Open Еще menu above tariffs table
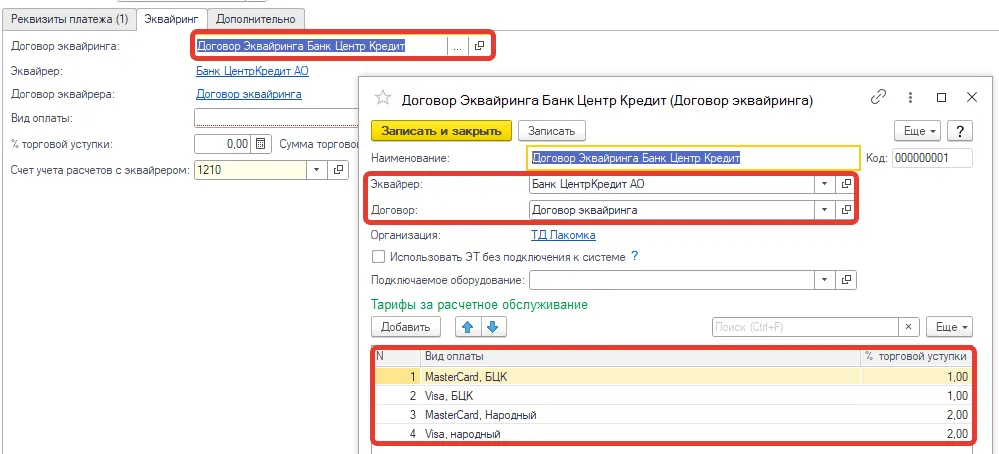The image size is (999, 454). (949, 327)
